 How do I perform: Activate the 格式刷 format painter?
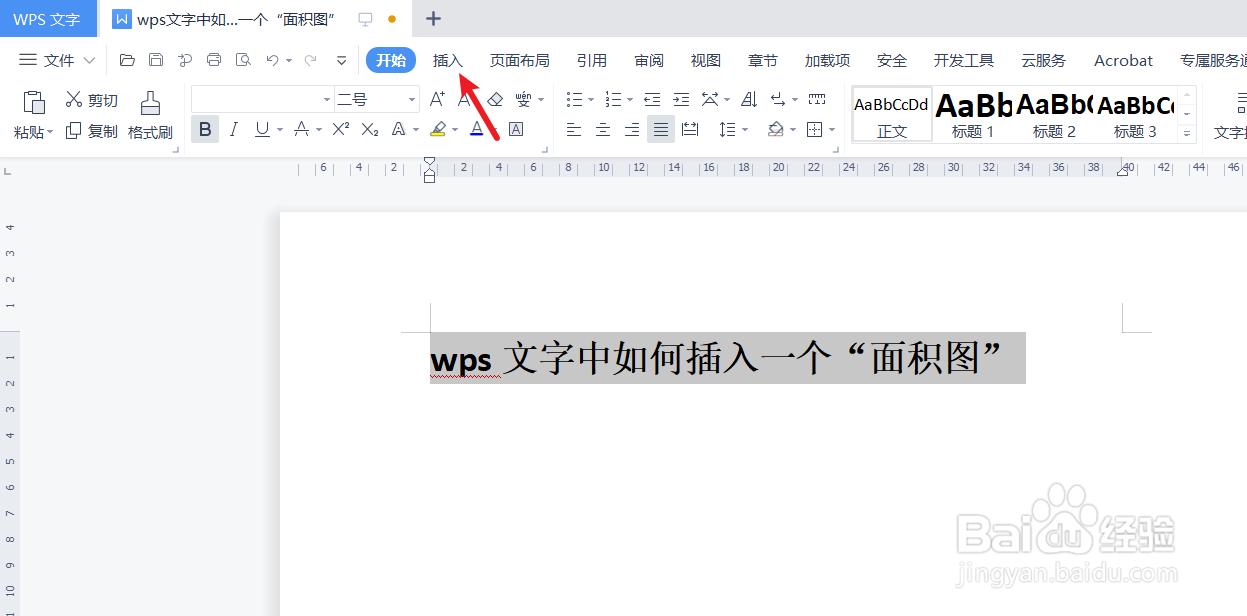[150, 116]
